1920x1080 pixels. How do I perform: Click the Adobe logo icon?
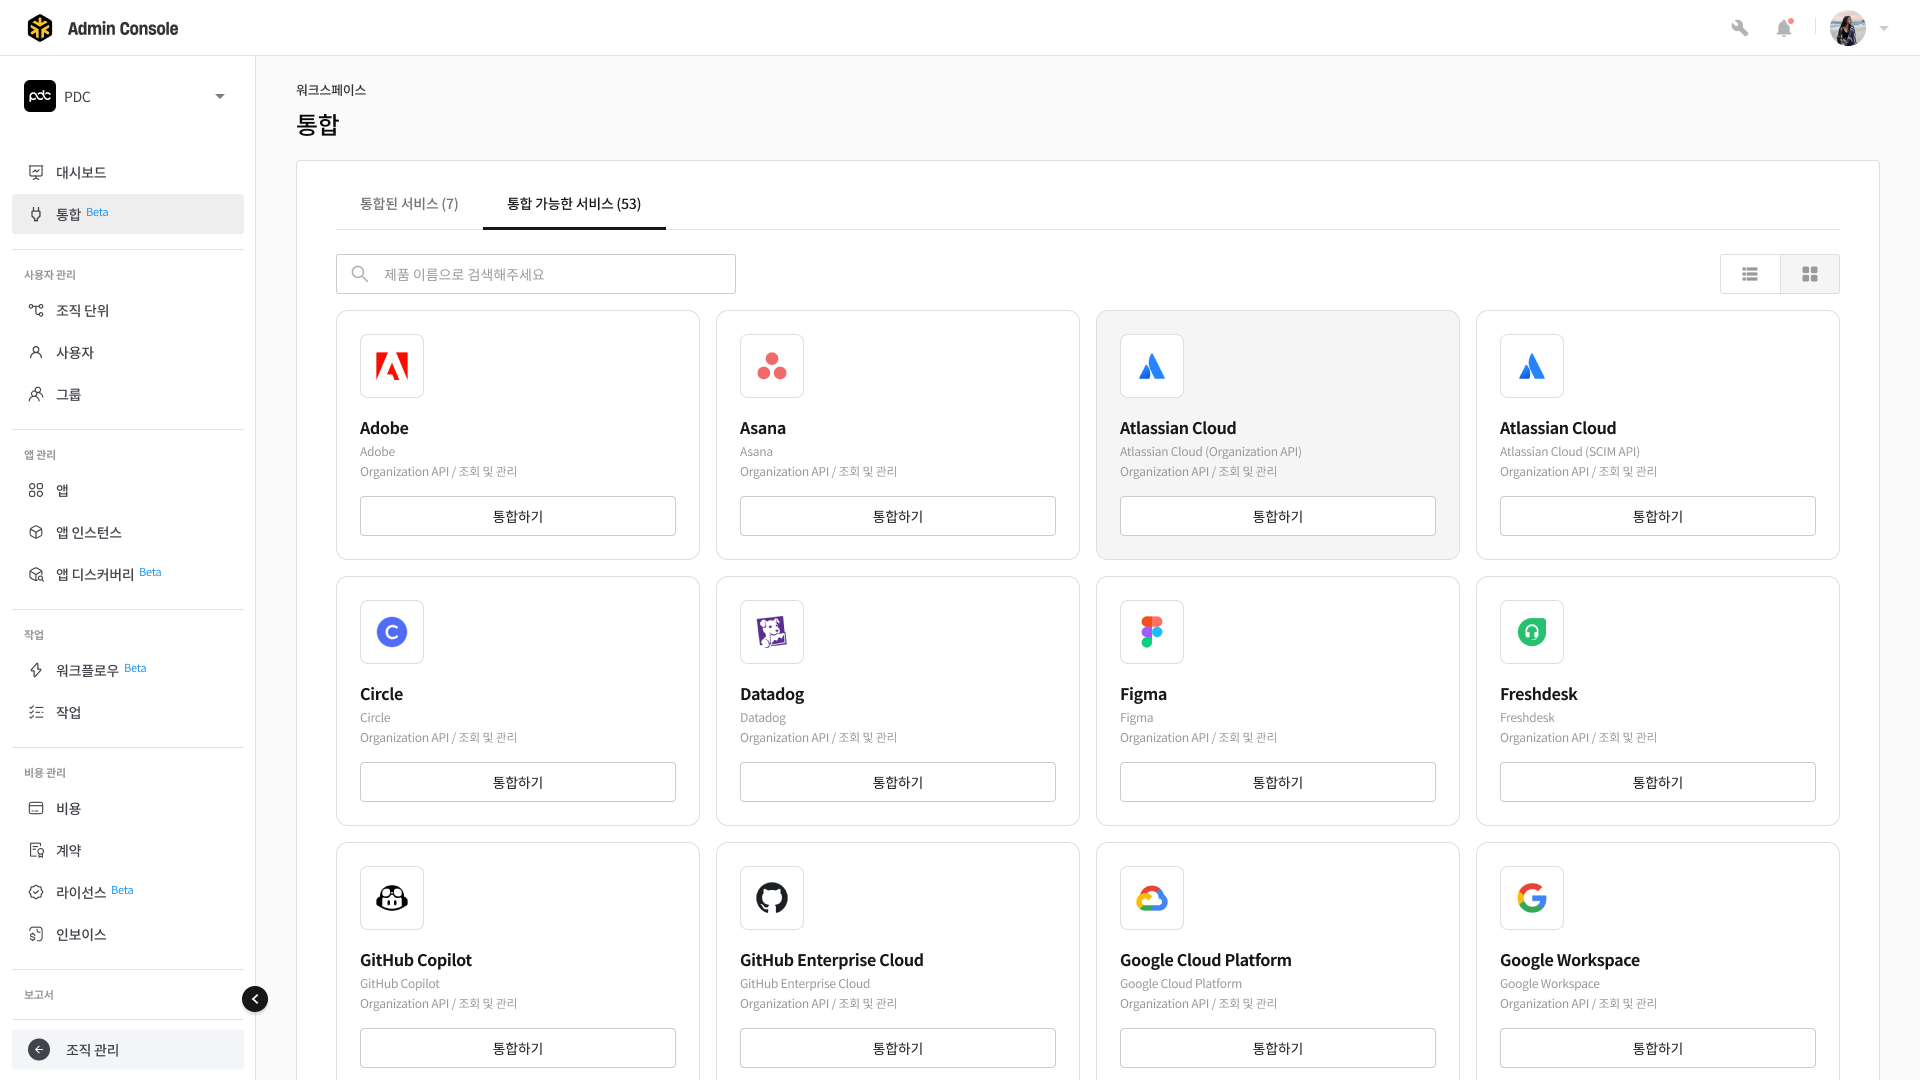[392, 366]
